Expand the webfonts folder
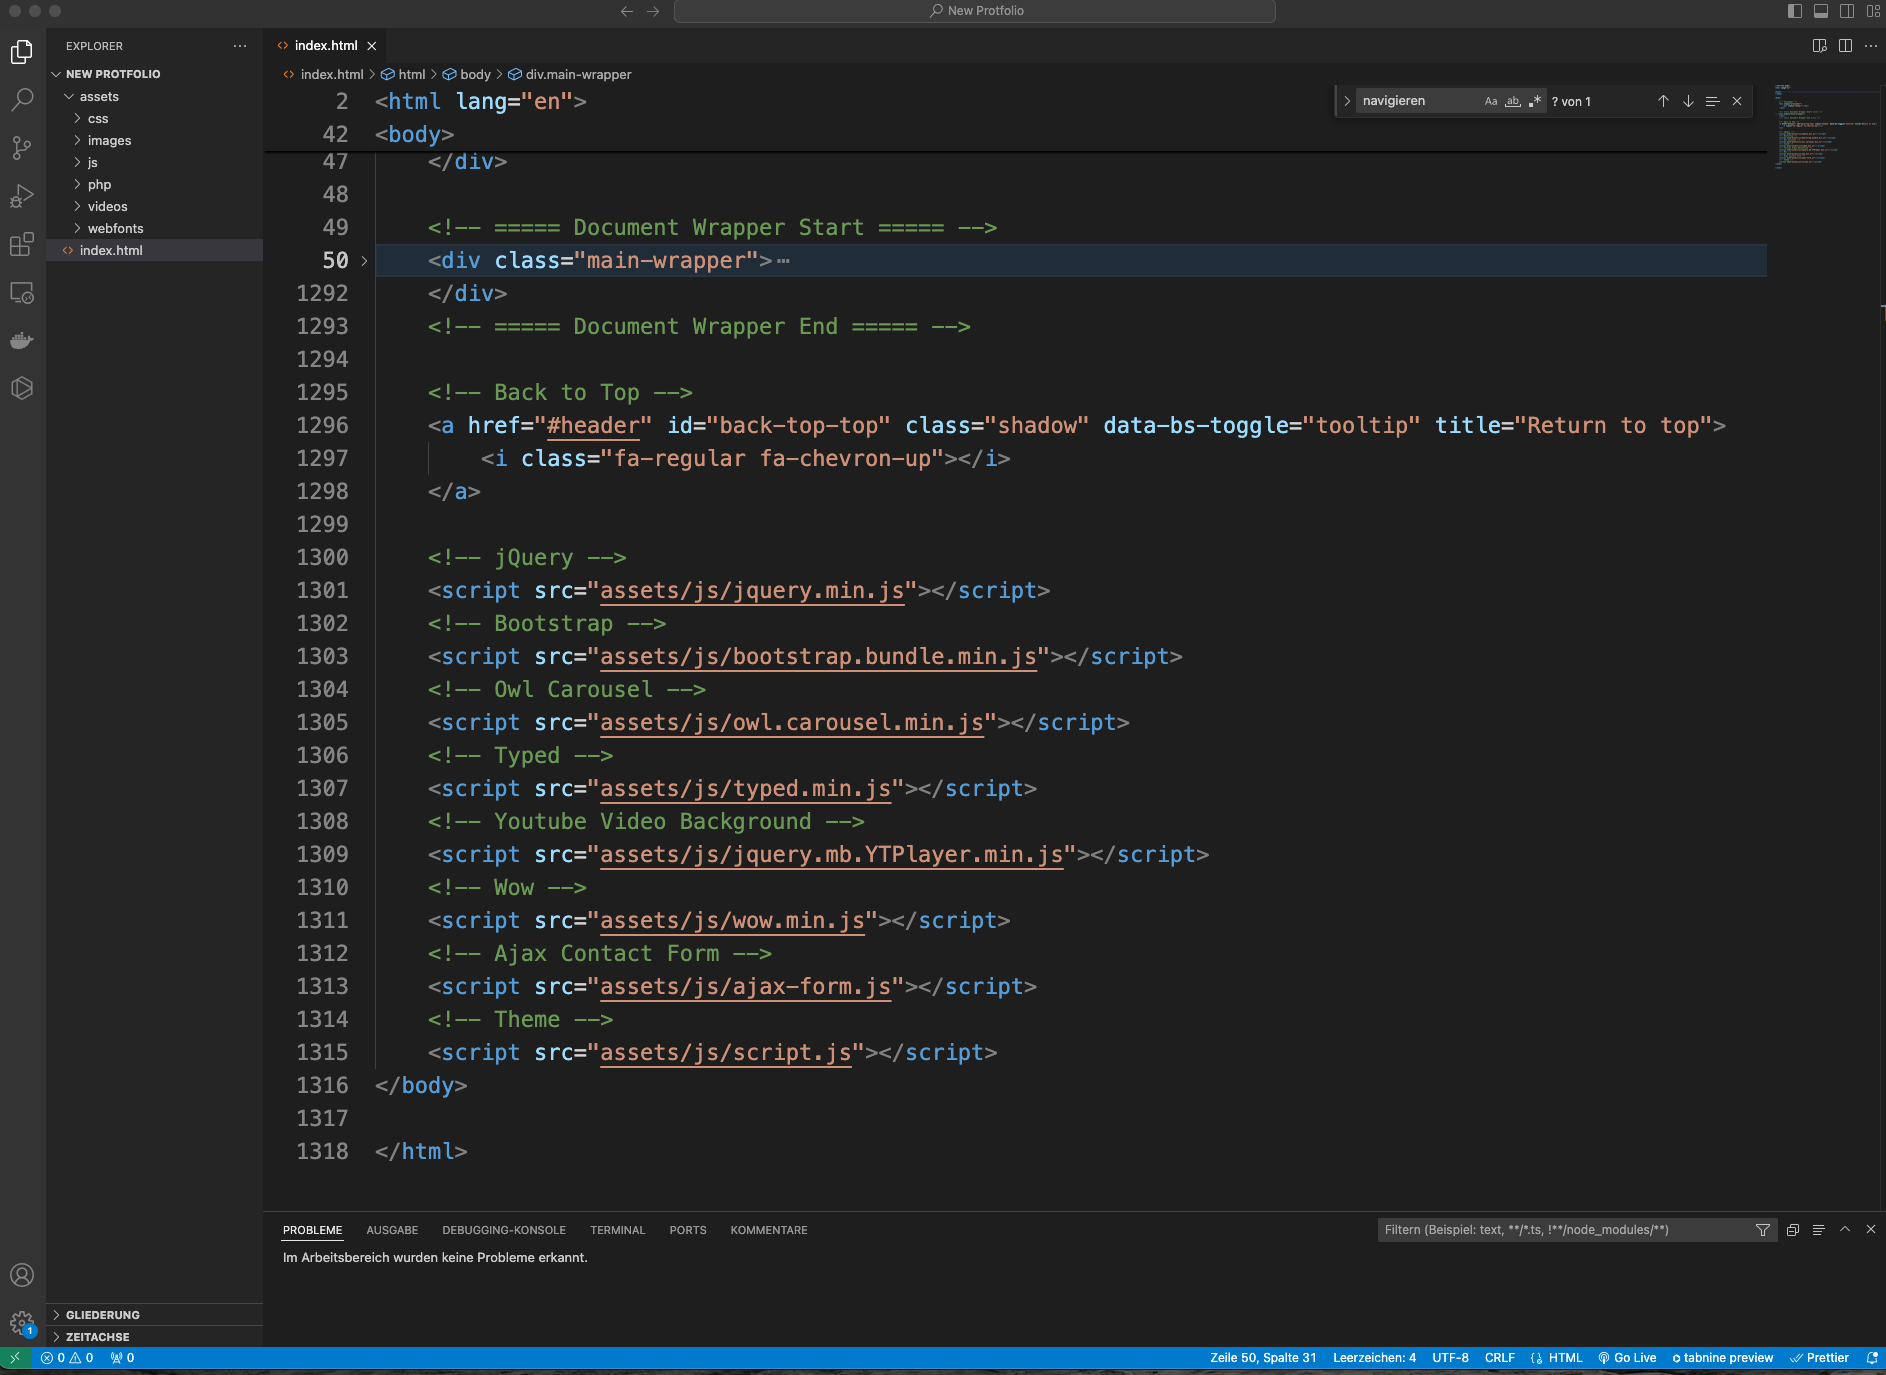Viewport: 1886px width, 1375px height. [154, 228]
